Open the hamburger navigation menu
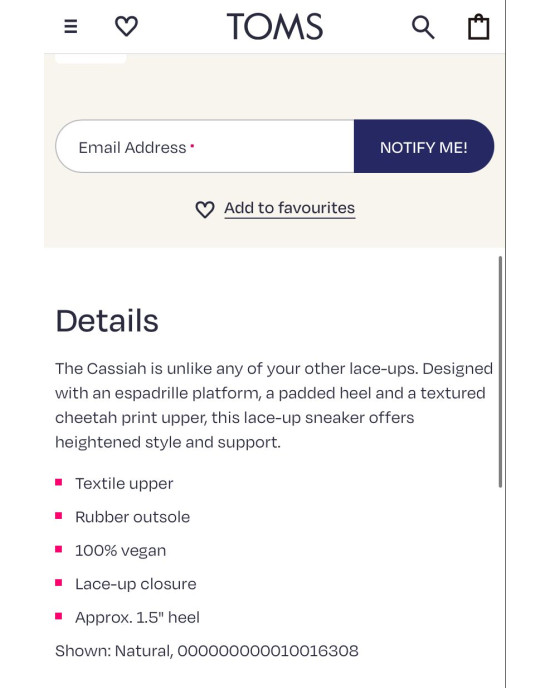Image resolution: width=550 pixels, height=688 pixels. click(71, 26)
